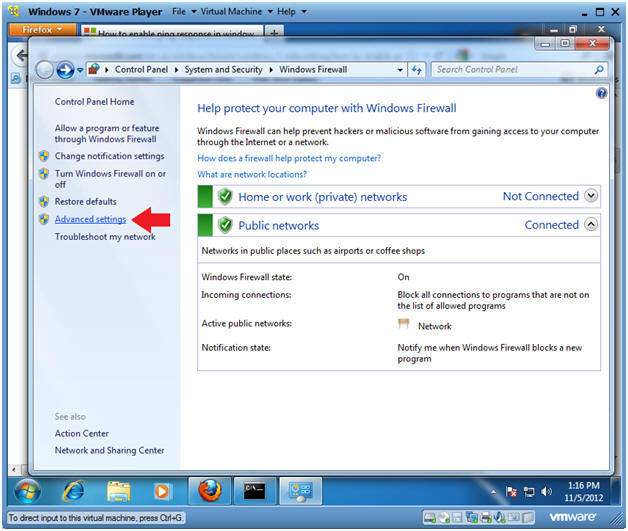
Task: Click Action Center flag tray icon
Action: [511, 492]
